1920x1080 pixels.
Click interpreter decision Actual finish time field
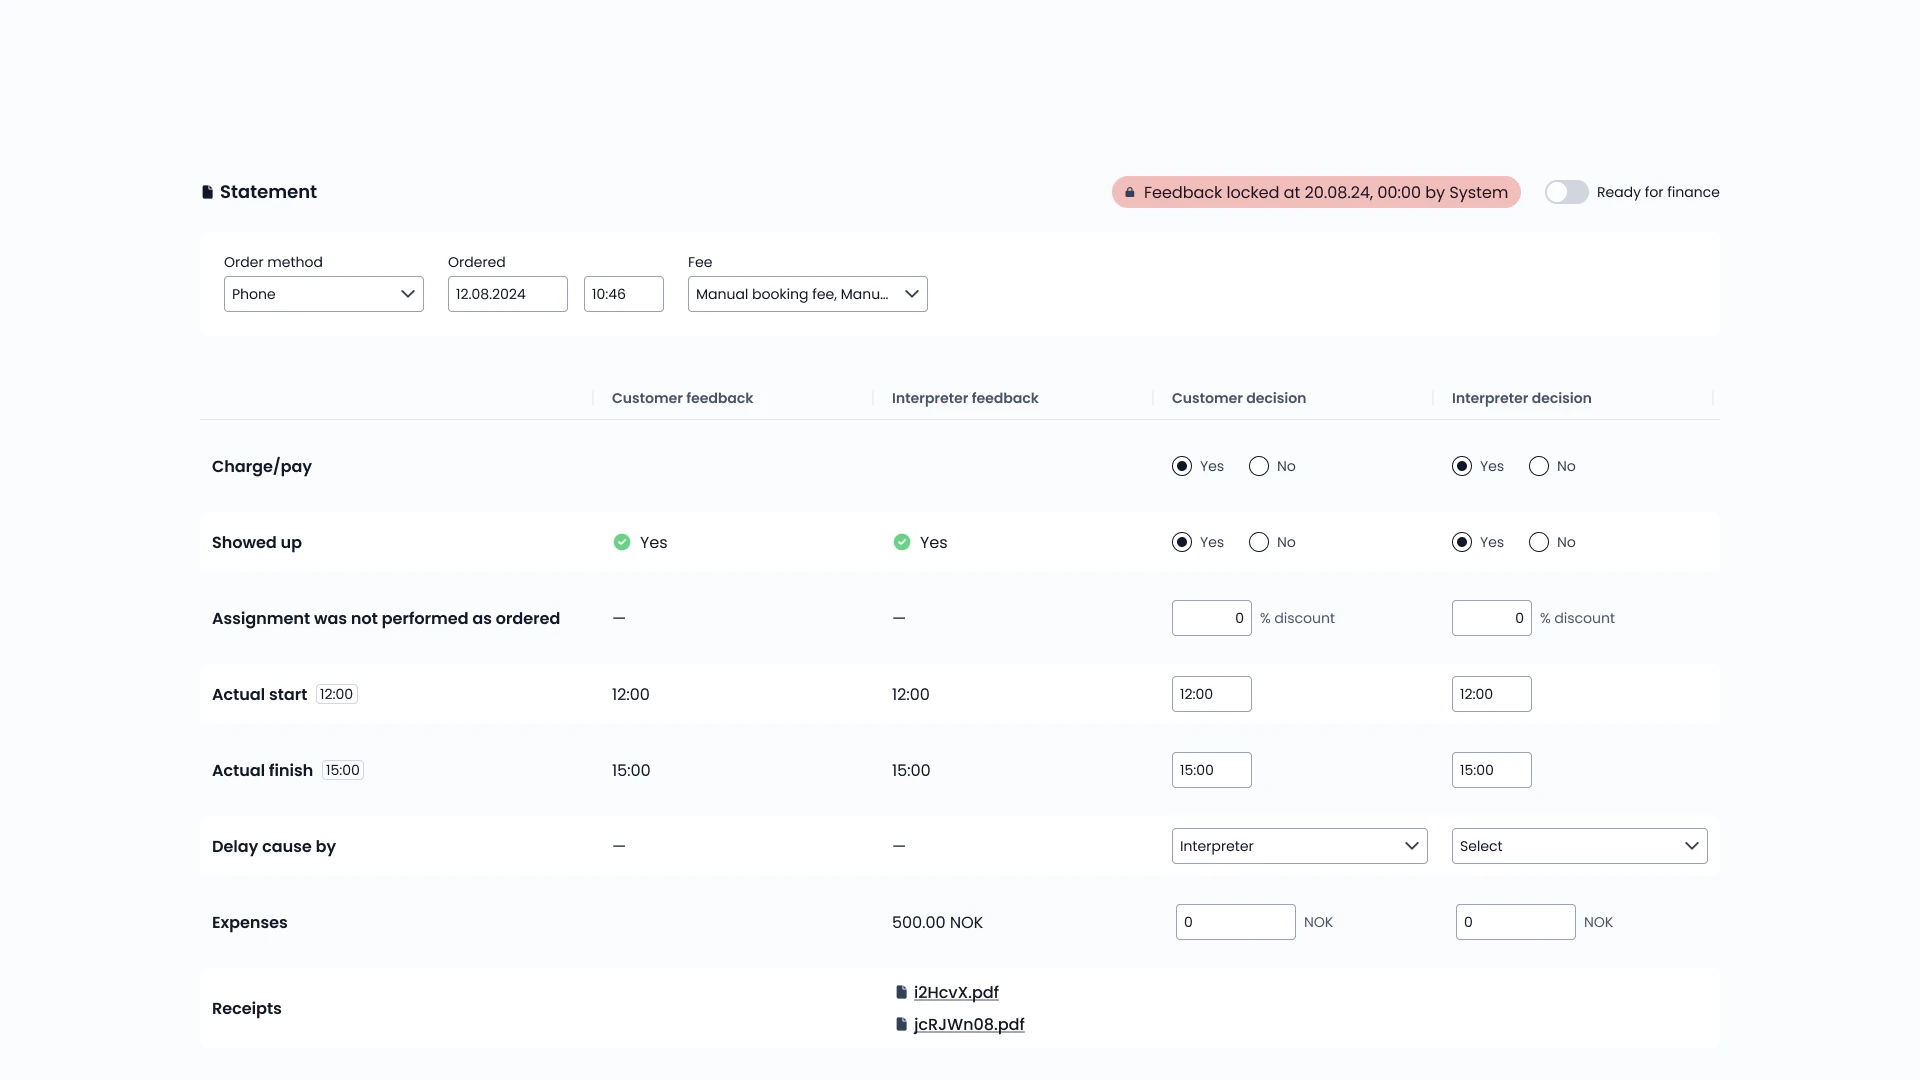click(x=1492, y=770)
